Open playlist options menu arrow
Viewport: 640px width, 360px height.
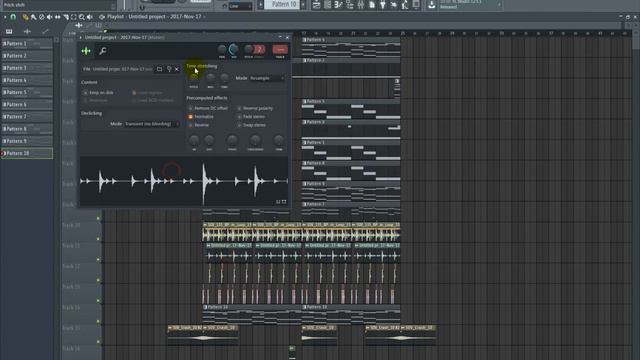5,17
